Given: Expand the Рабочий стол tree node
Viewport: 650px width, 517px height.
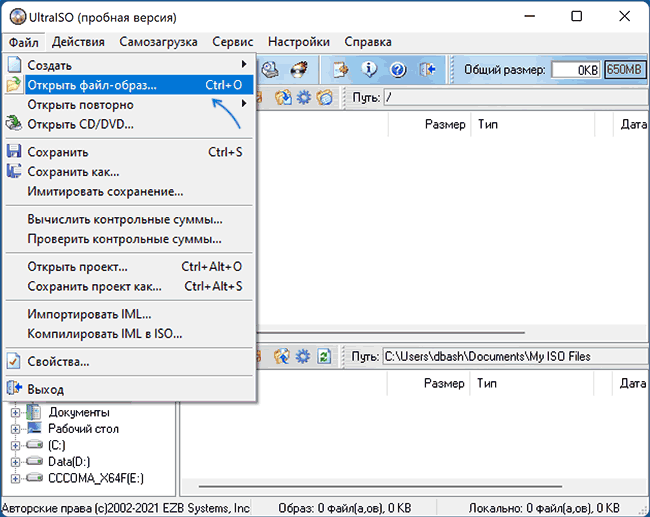Looking at the screenshot, I should 15,429.
